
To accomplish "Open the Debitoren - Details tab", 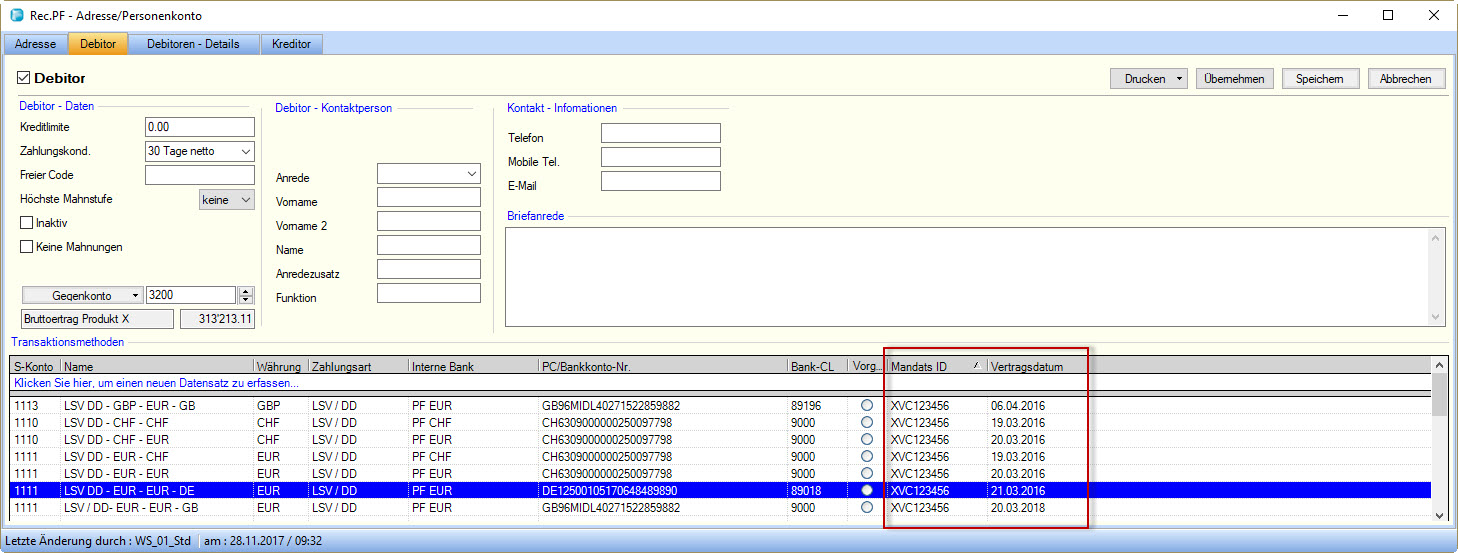I will click(x=193, y=44).
